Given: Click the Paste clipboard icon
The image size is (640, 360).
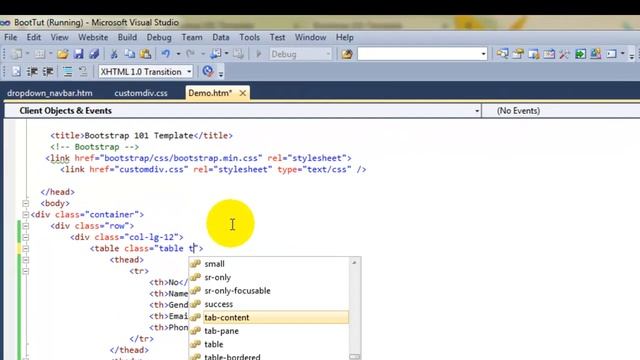Looking at the screenshot, I should coord(145,54).
